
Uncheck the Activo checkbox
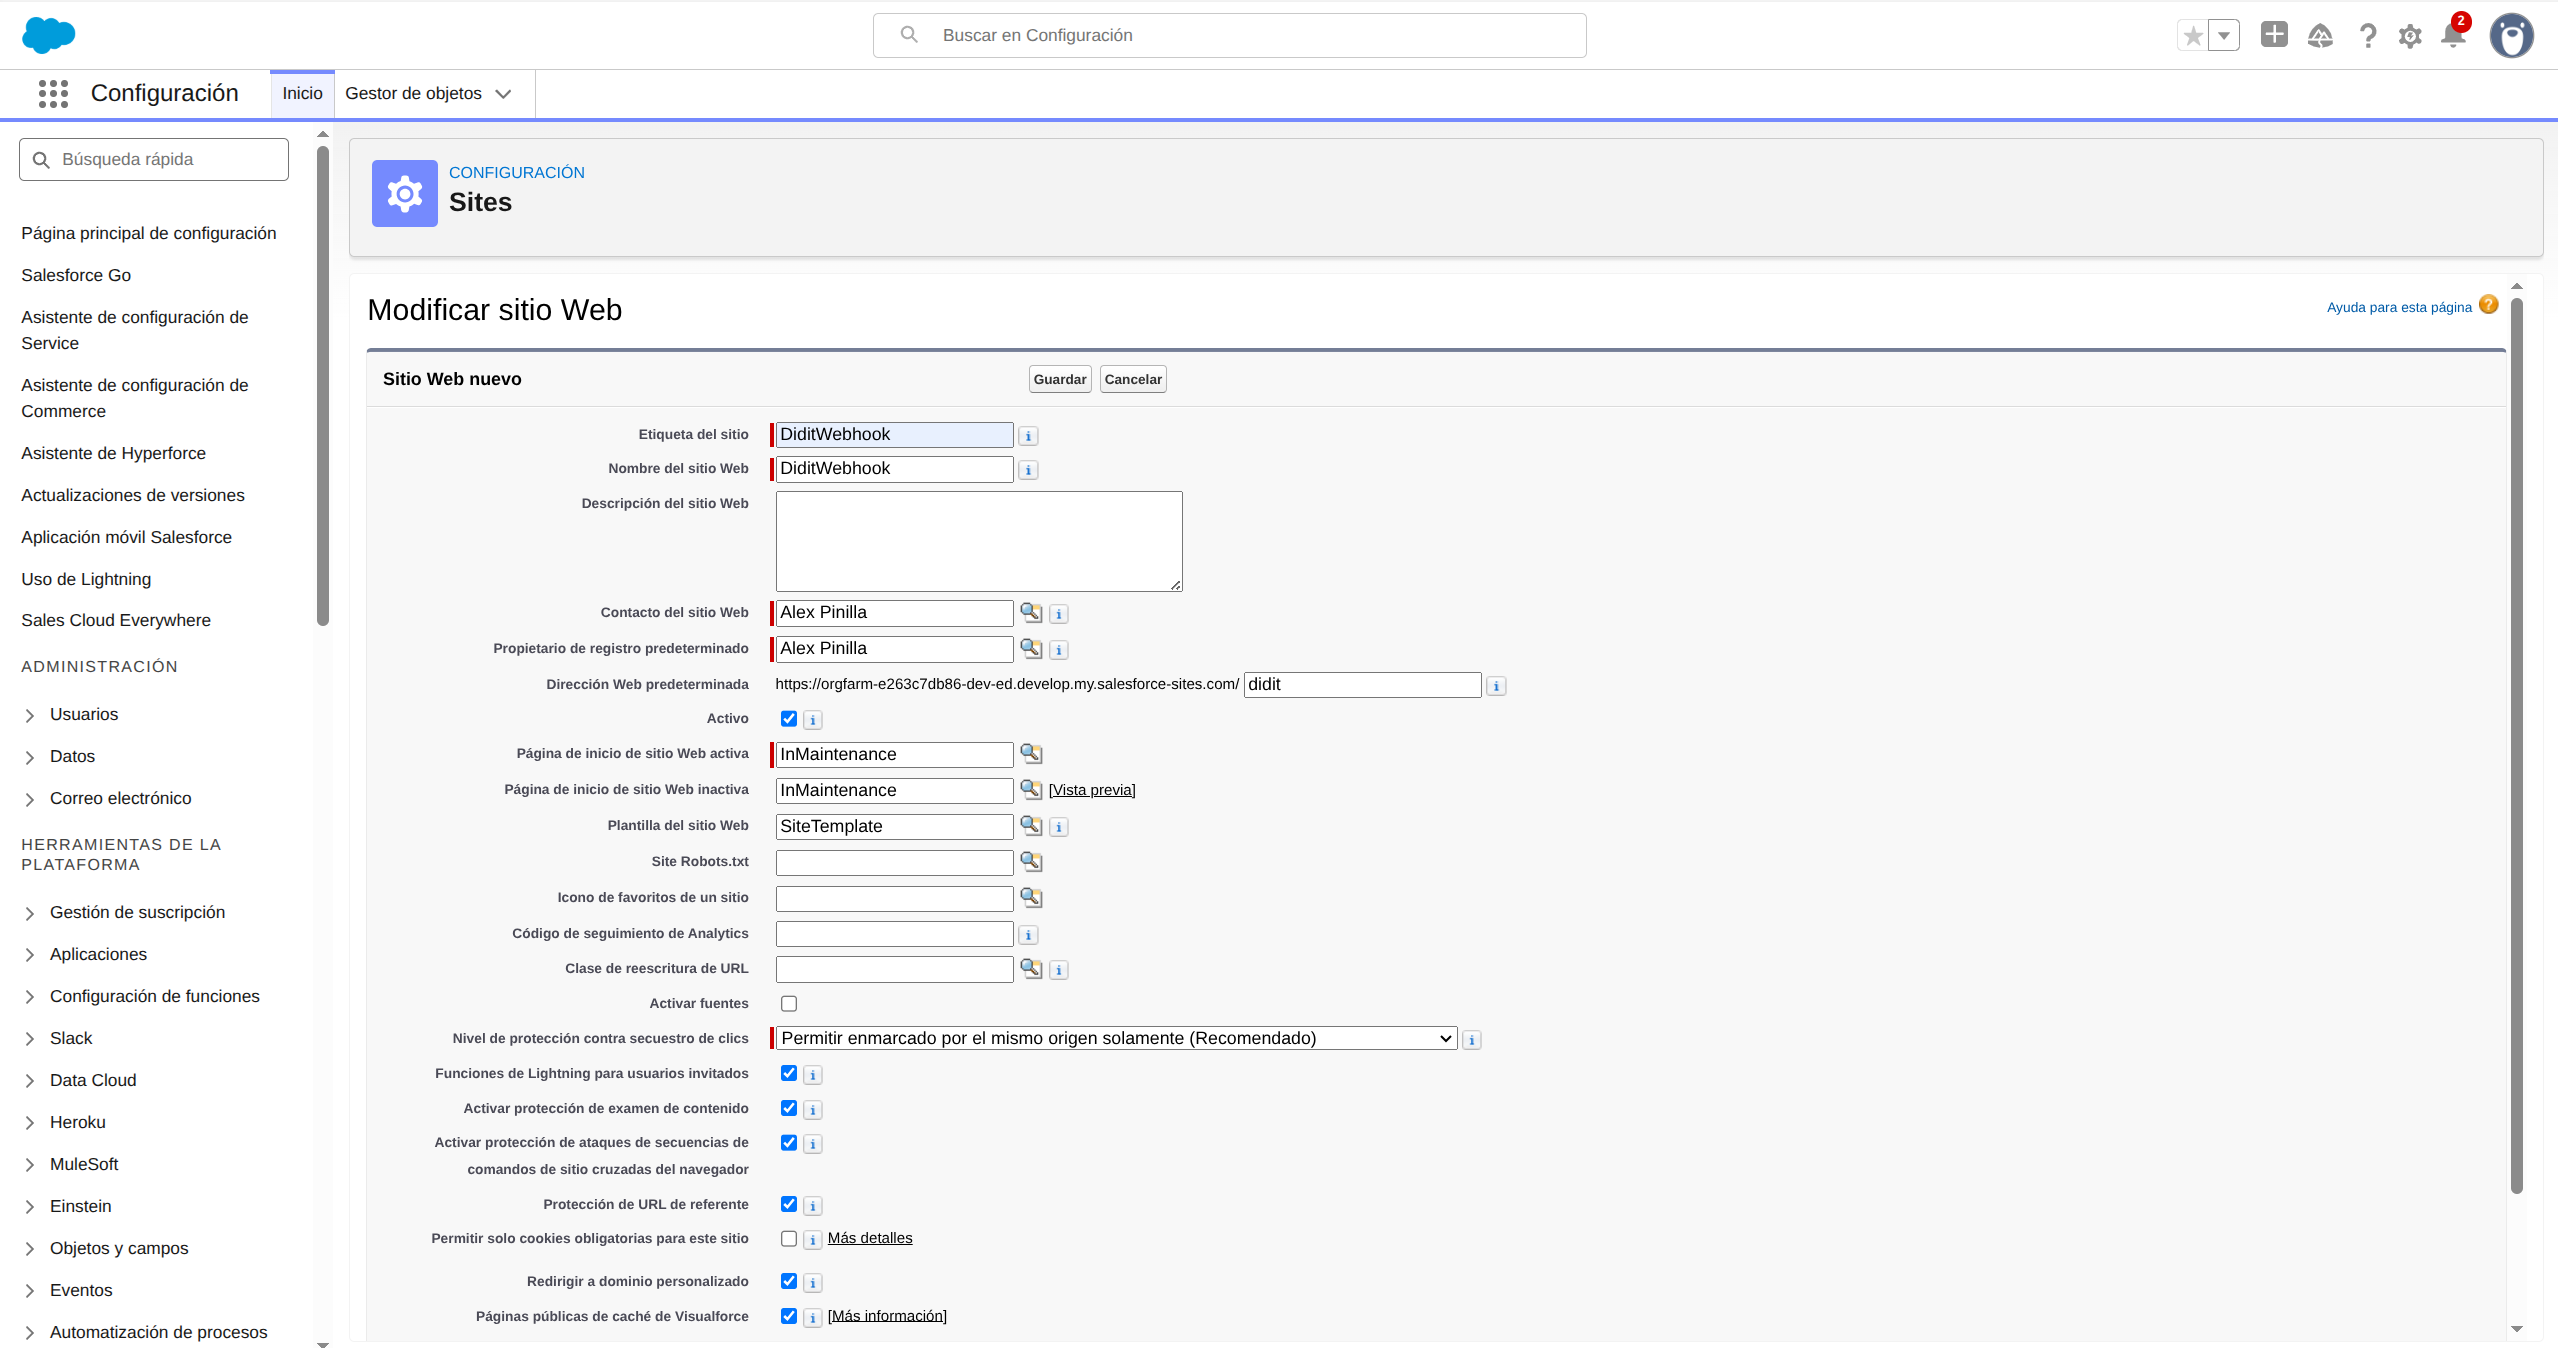(x=789, y=718)
